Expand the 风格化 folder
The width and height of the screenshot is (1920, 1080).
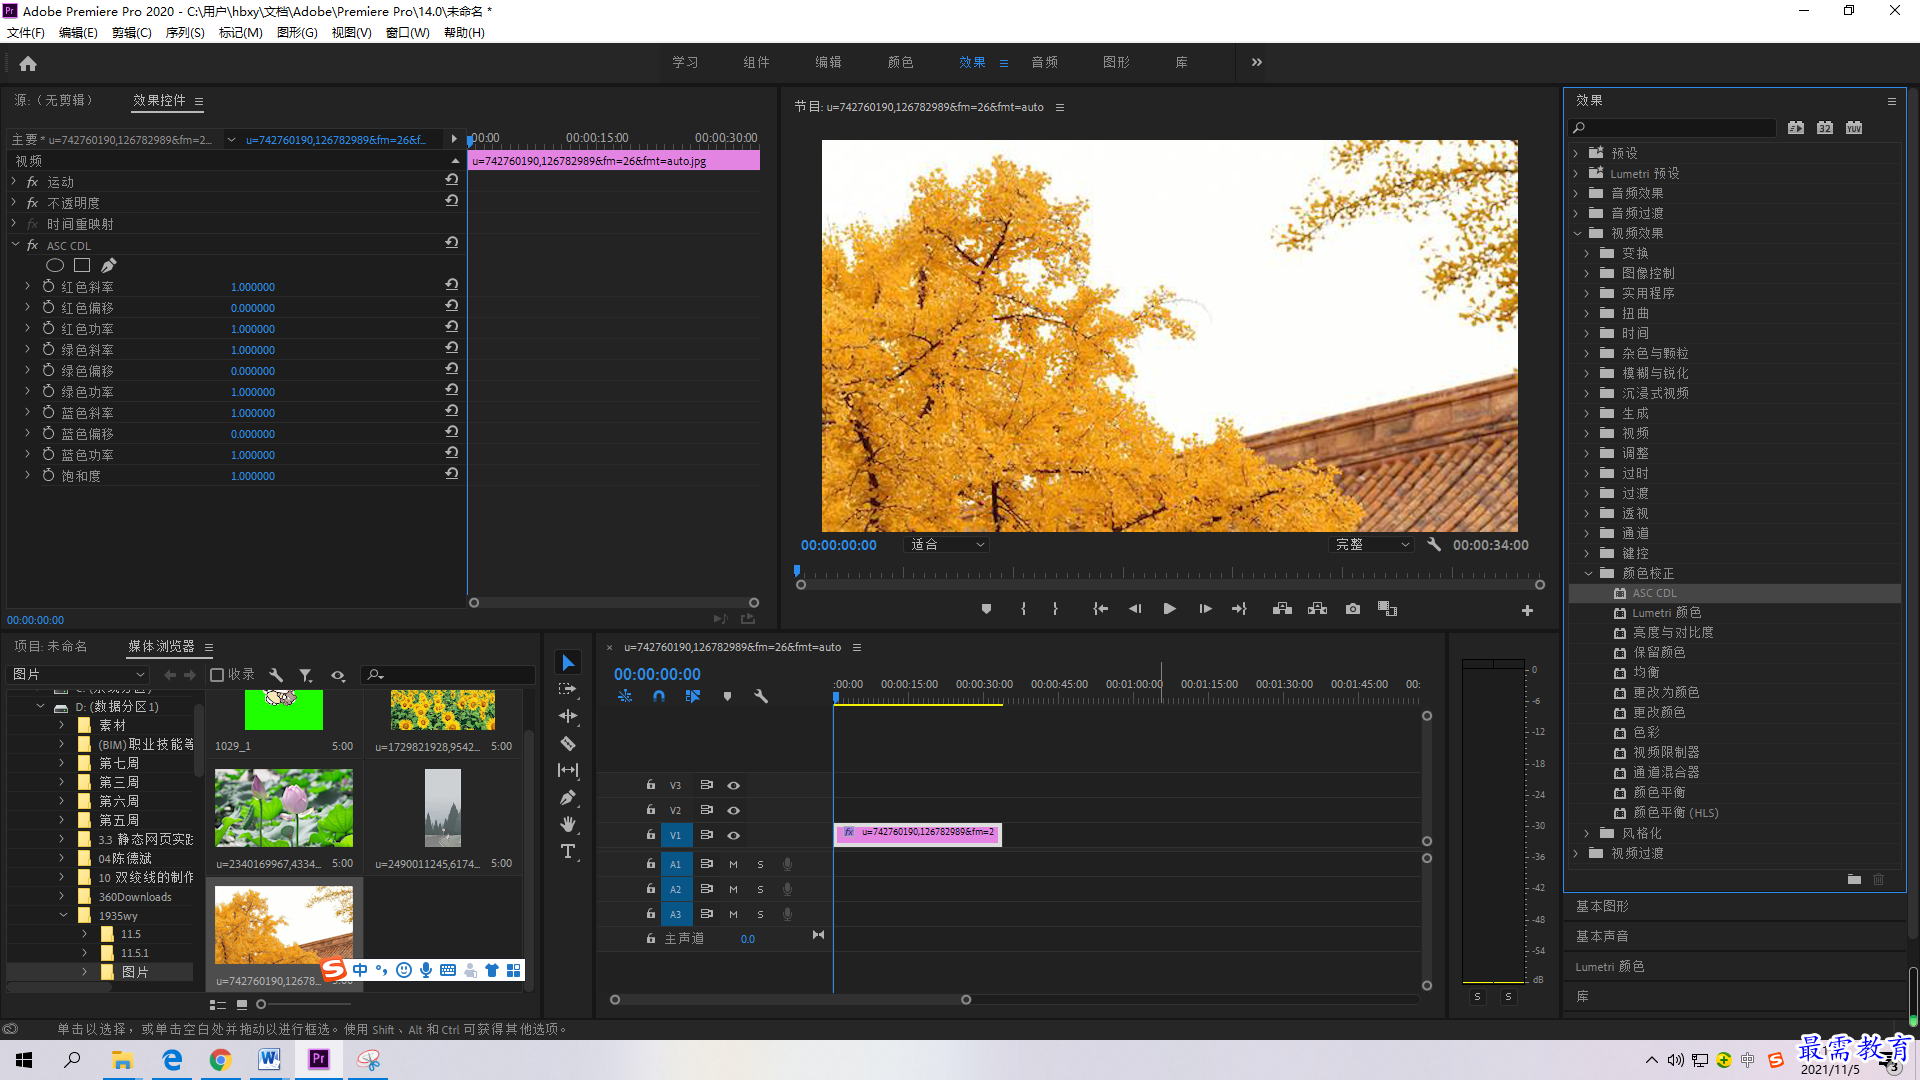(1587, 833)
